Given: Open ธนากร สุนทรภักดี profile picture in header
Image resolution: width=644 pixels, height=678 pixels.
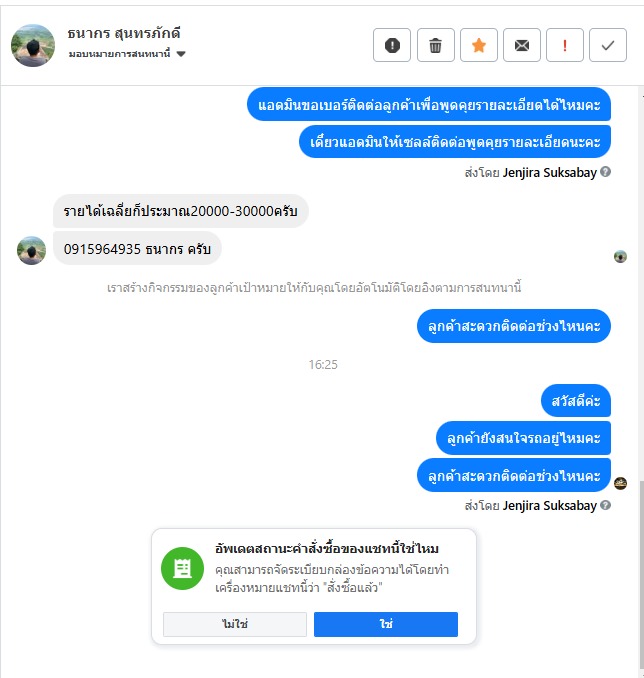Looking at the screenshot, I should (x=33, y=45).
